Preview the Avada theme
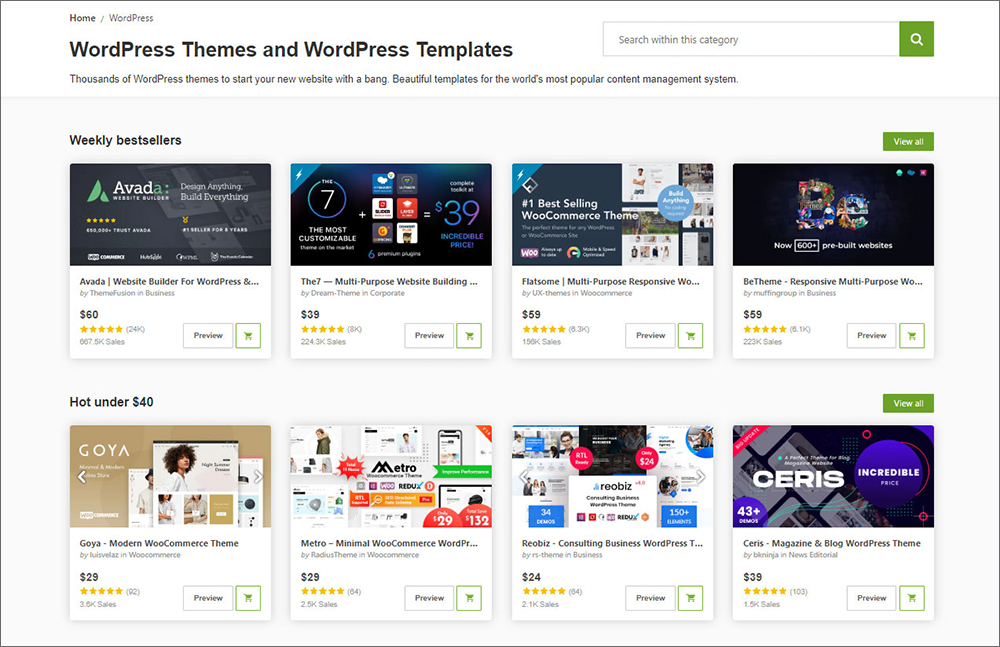This screenshot has height=647, width=1000. (x=208, y=336)
